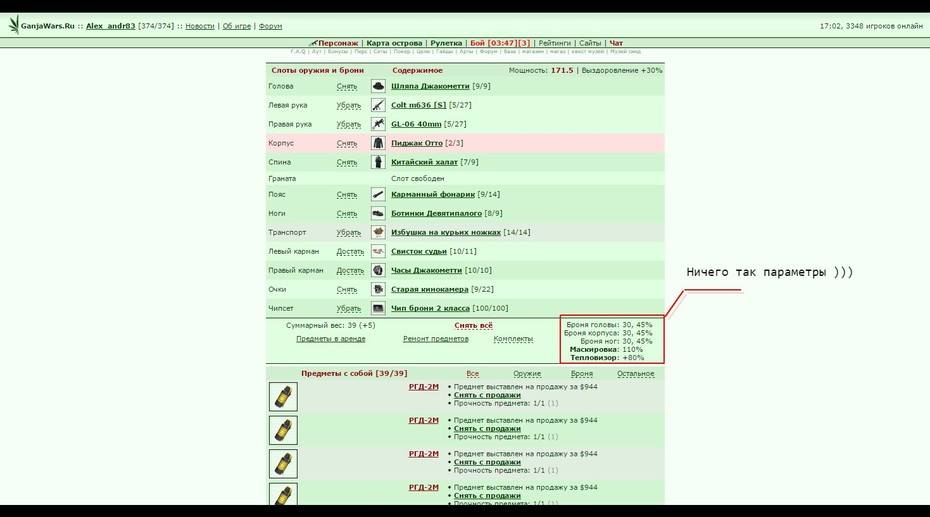Click the Часы Джакометти watch icon
Viewport: 930px width, 517px height.
point(378,270)
